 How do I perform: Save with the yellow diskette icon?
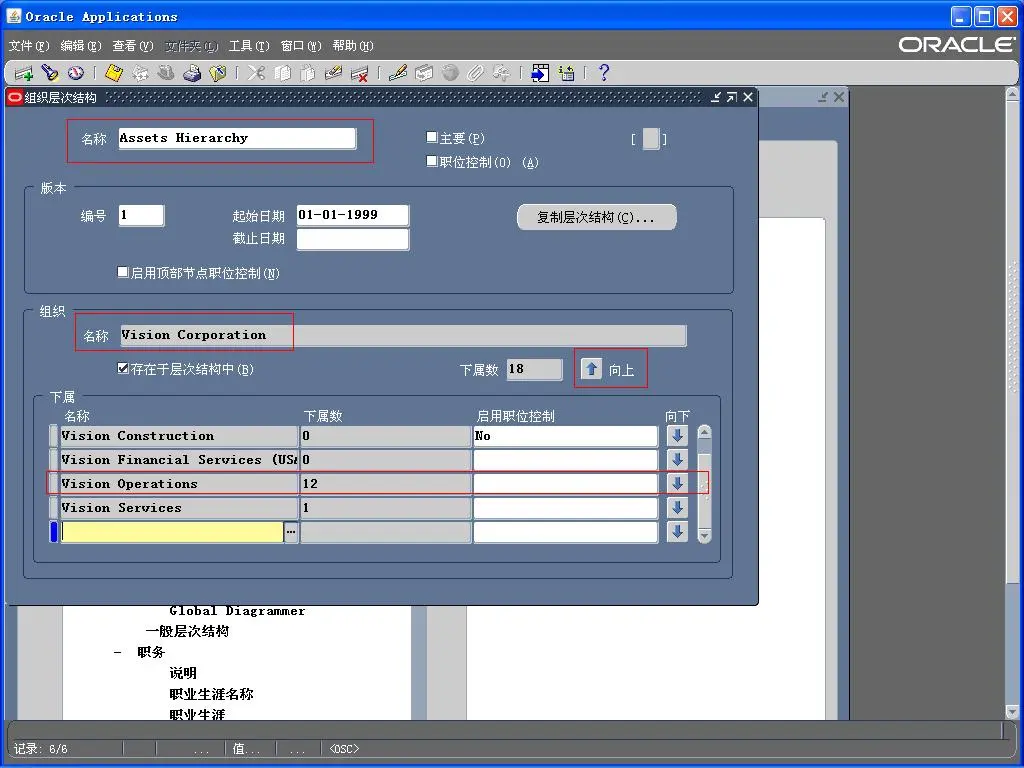pos(114,73)
